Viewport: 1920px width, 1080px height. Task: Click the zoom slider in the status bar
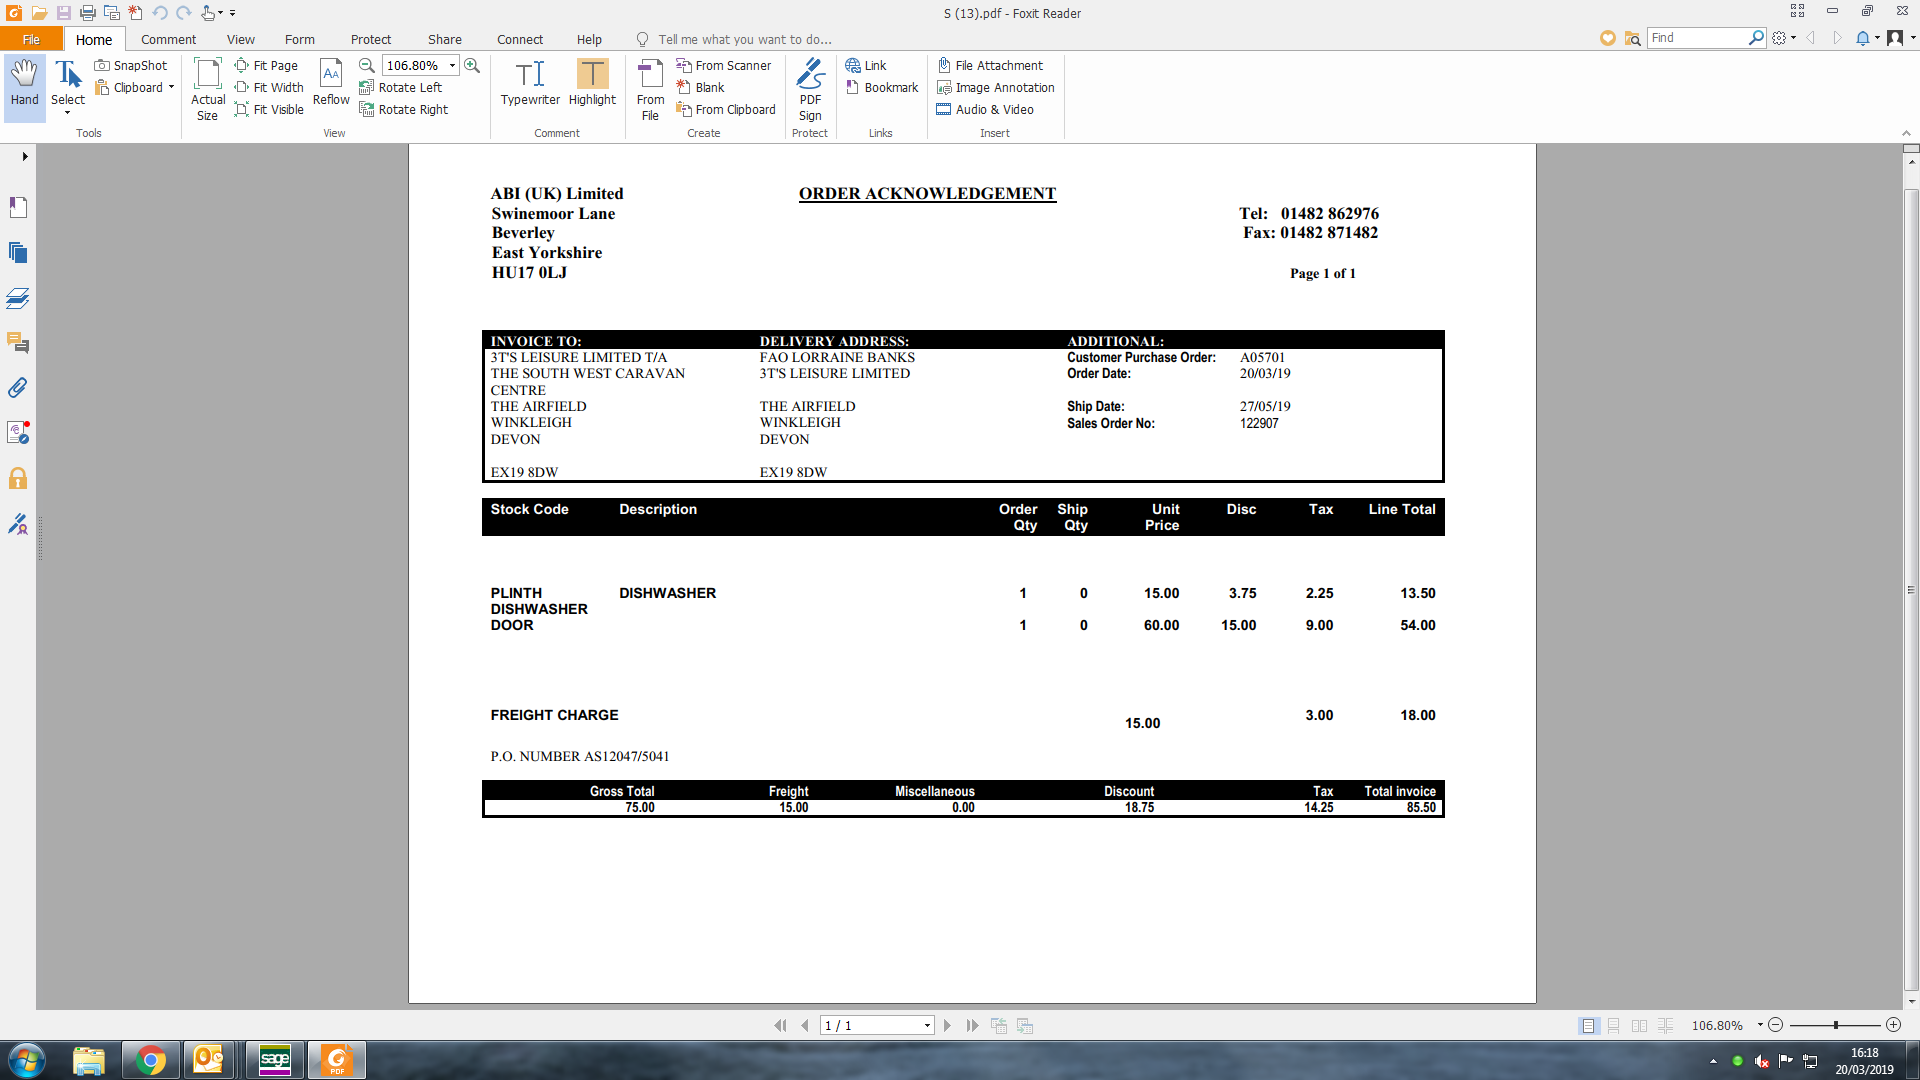1835,1026
